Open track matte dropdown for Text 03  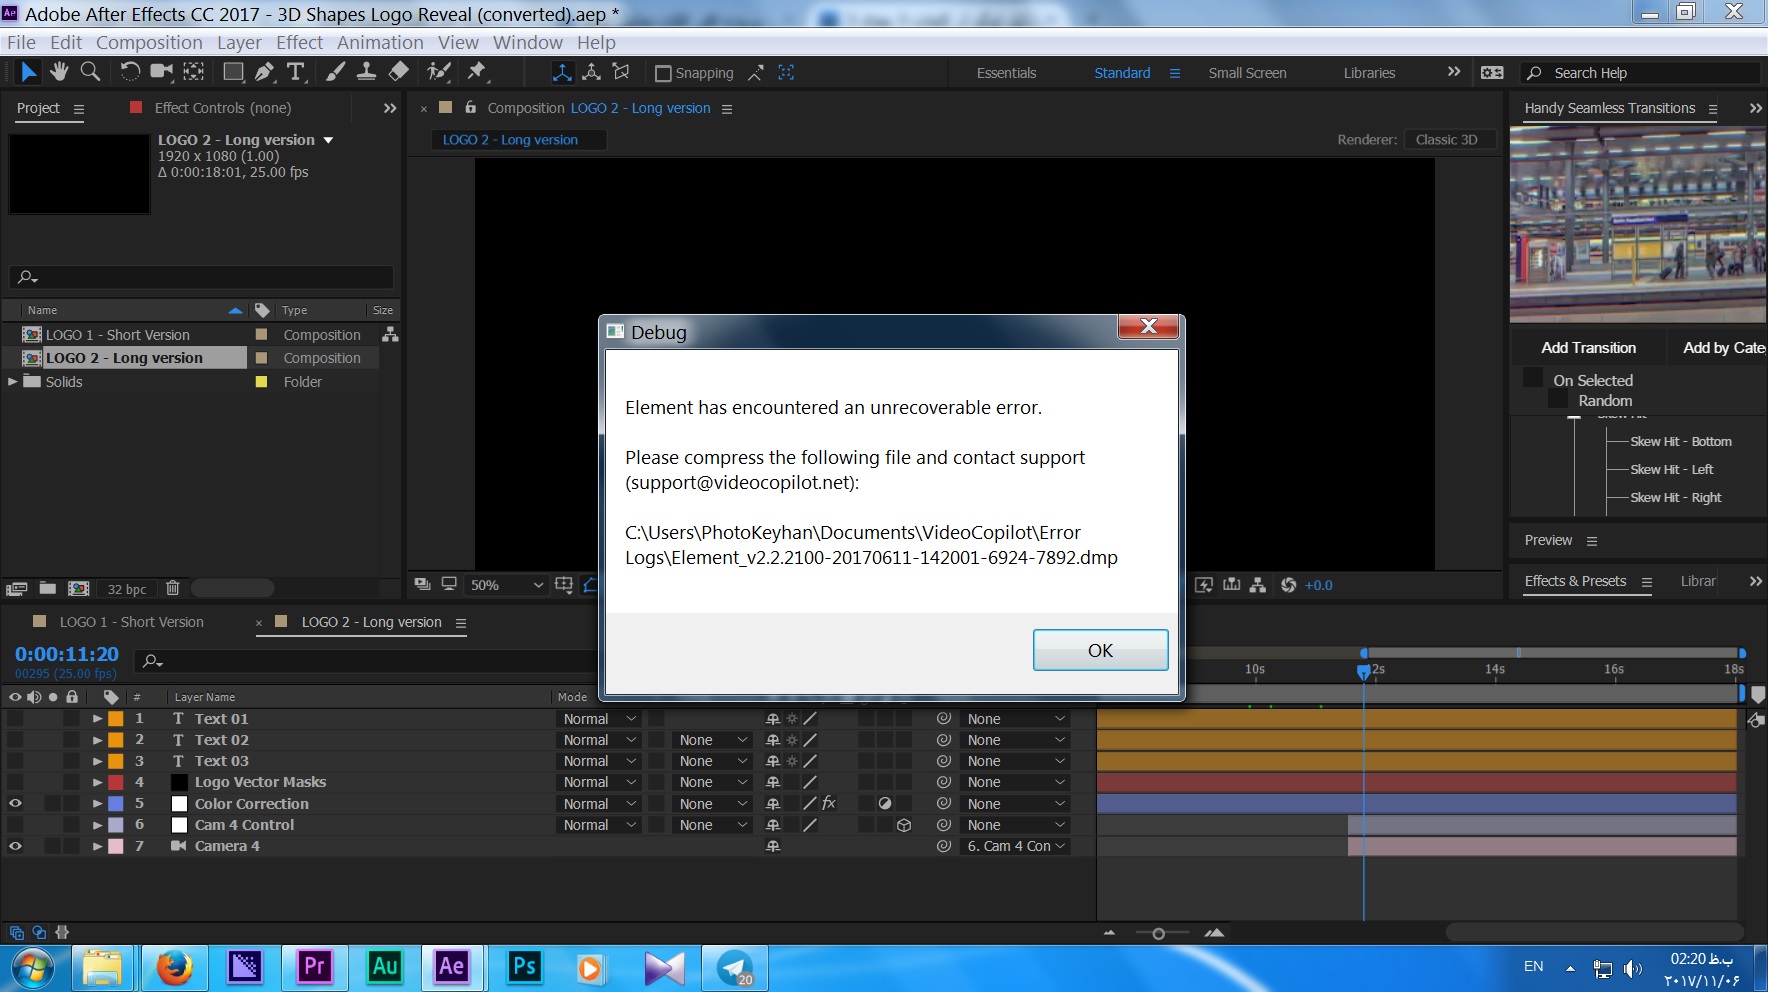(x=713, y=761)
